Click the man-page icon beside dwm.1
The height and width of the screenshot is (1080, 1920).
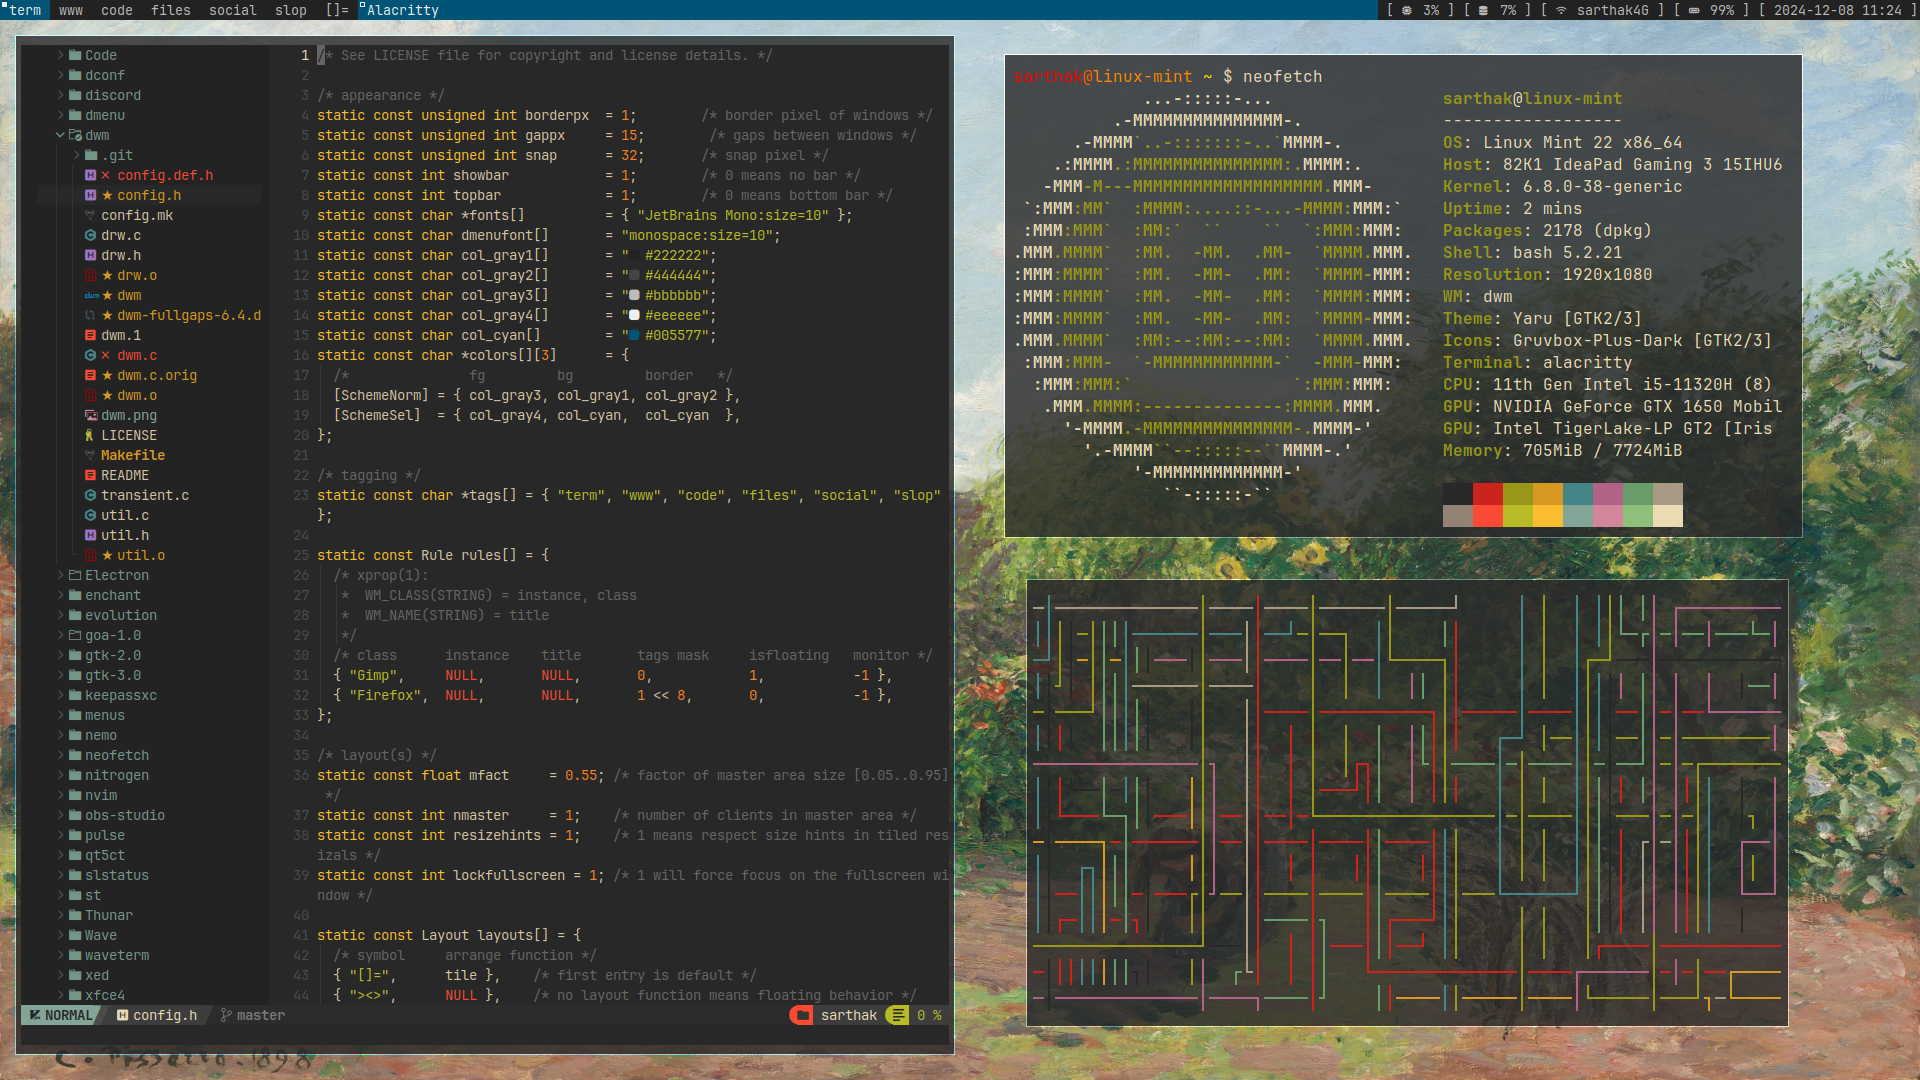(90, 335)
